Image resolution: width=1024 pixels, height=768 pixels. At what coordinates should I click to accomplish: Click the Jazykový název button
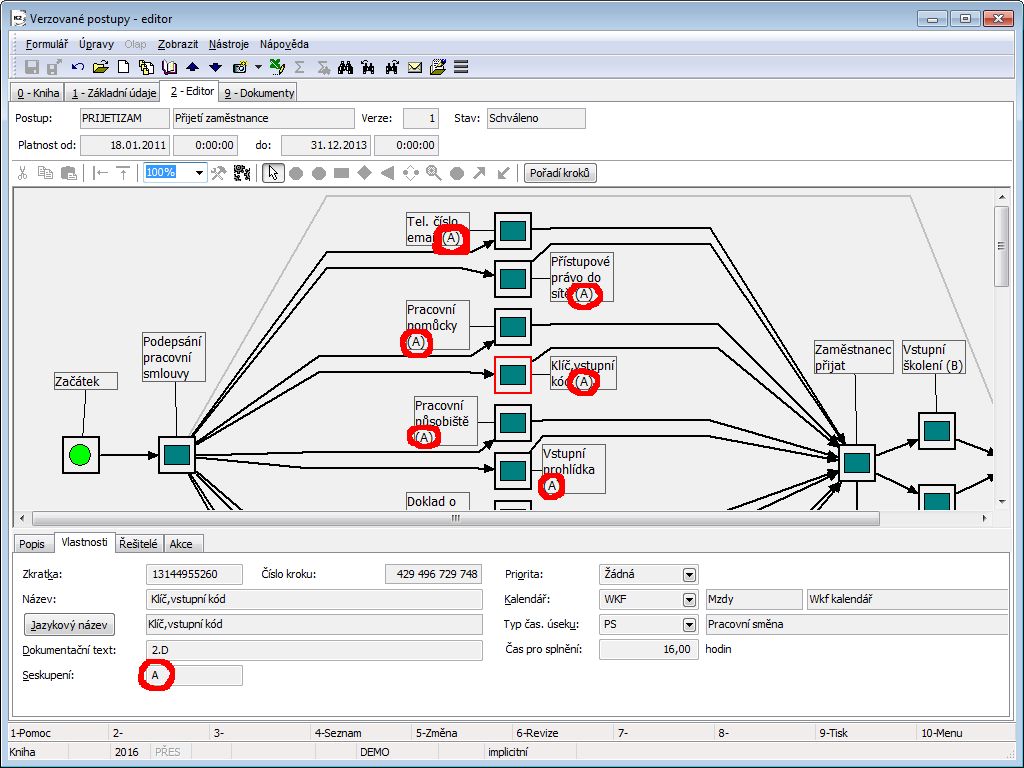69,625
